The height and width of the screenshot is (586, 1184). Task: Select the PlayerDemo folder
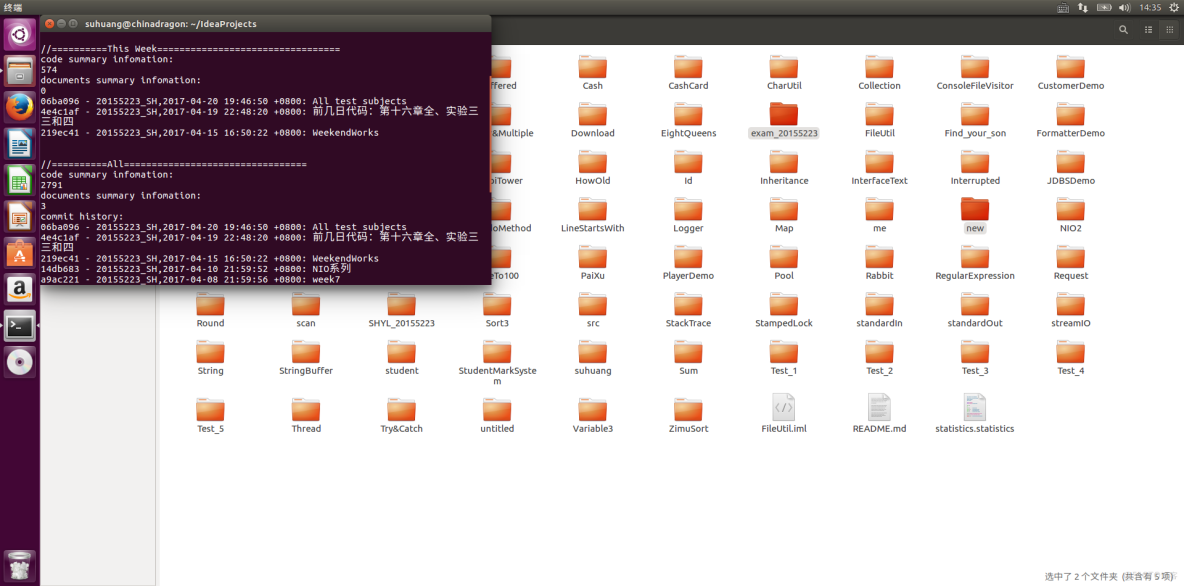pyautogui.click(x=688, y=264)
